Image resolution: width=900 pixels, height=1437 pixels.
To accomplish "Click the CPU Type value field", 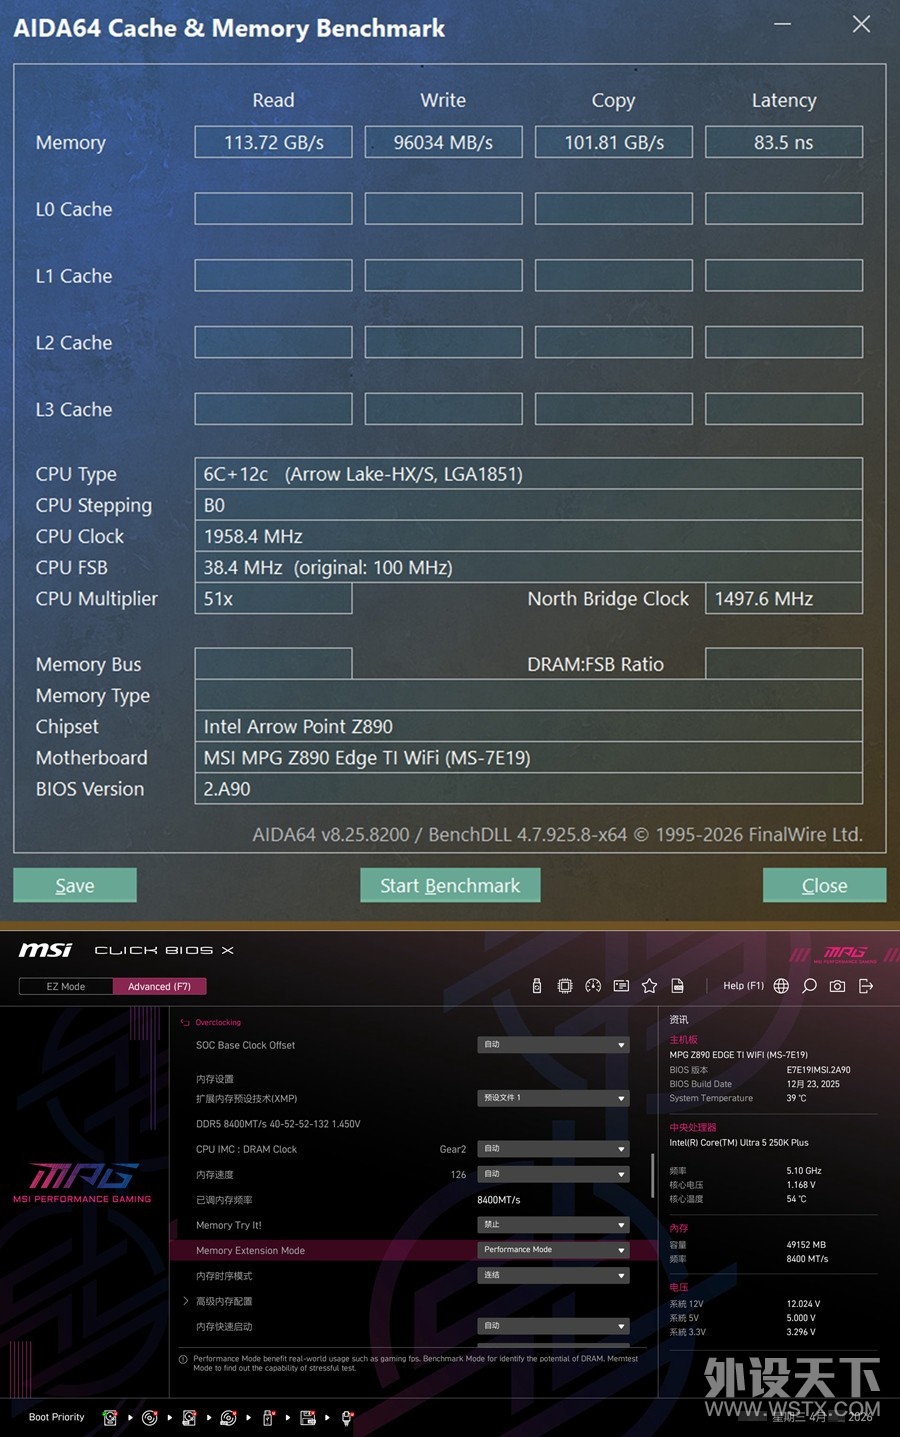I will pyautogui.click(x=528, y=474).
